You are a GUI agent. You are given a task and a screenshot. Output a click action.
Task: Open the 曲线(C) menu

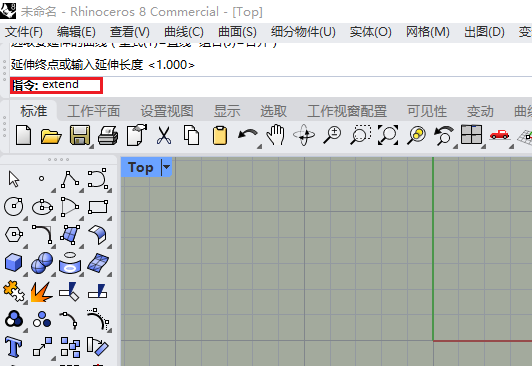184,32
